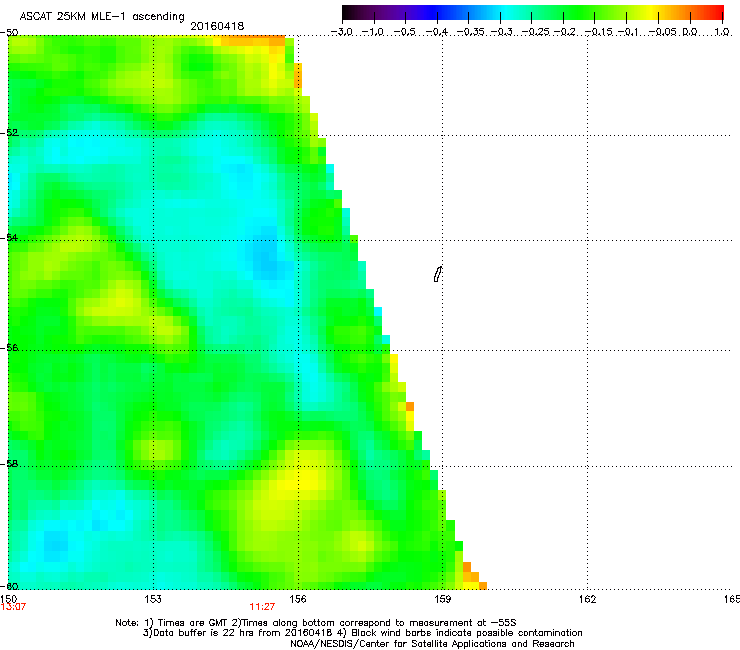740x650 pixels.
Task: Select the "156" longitude axis label
Action: coord(298,599)
